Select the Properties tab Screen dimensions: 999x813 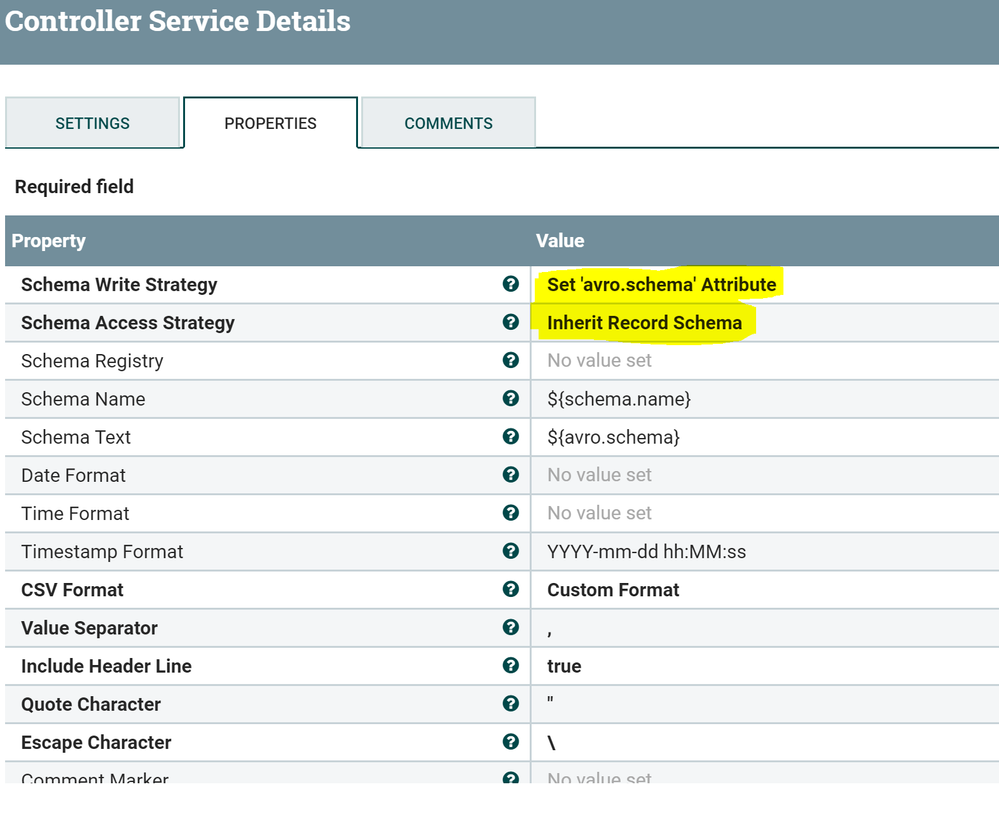270,123
